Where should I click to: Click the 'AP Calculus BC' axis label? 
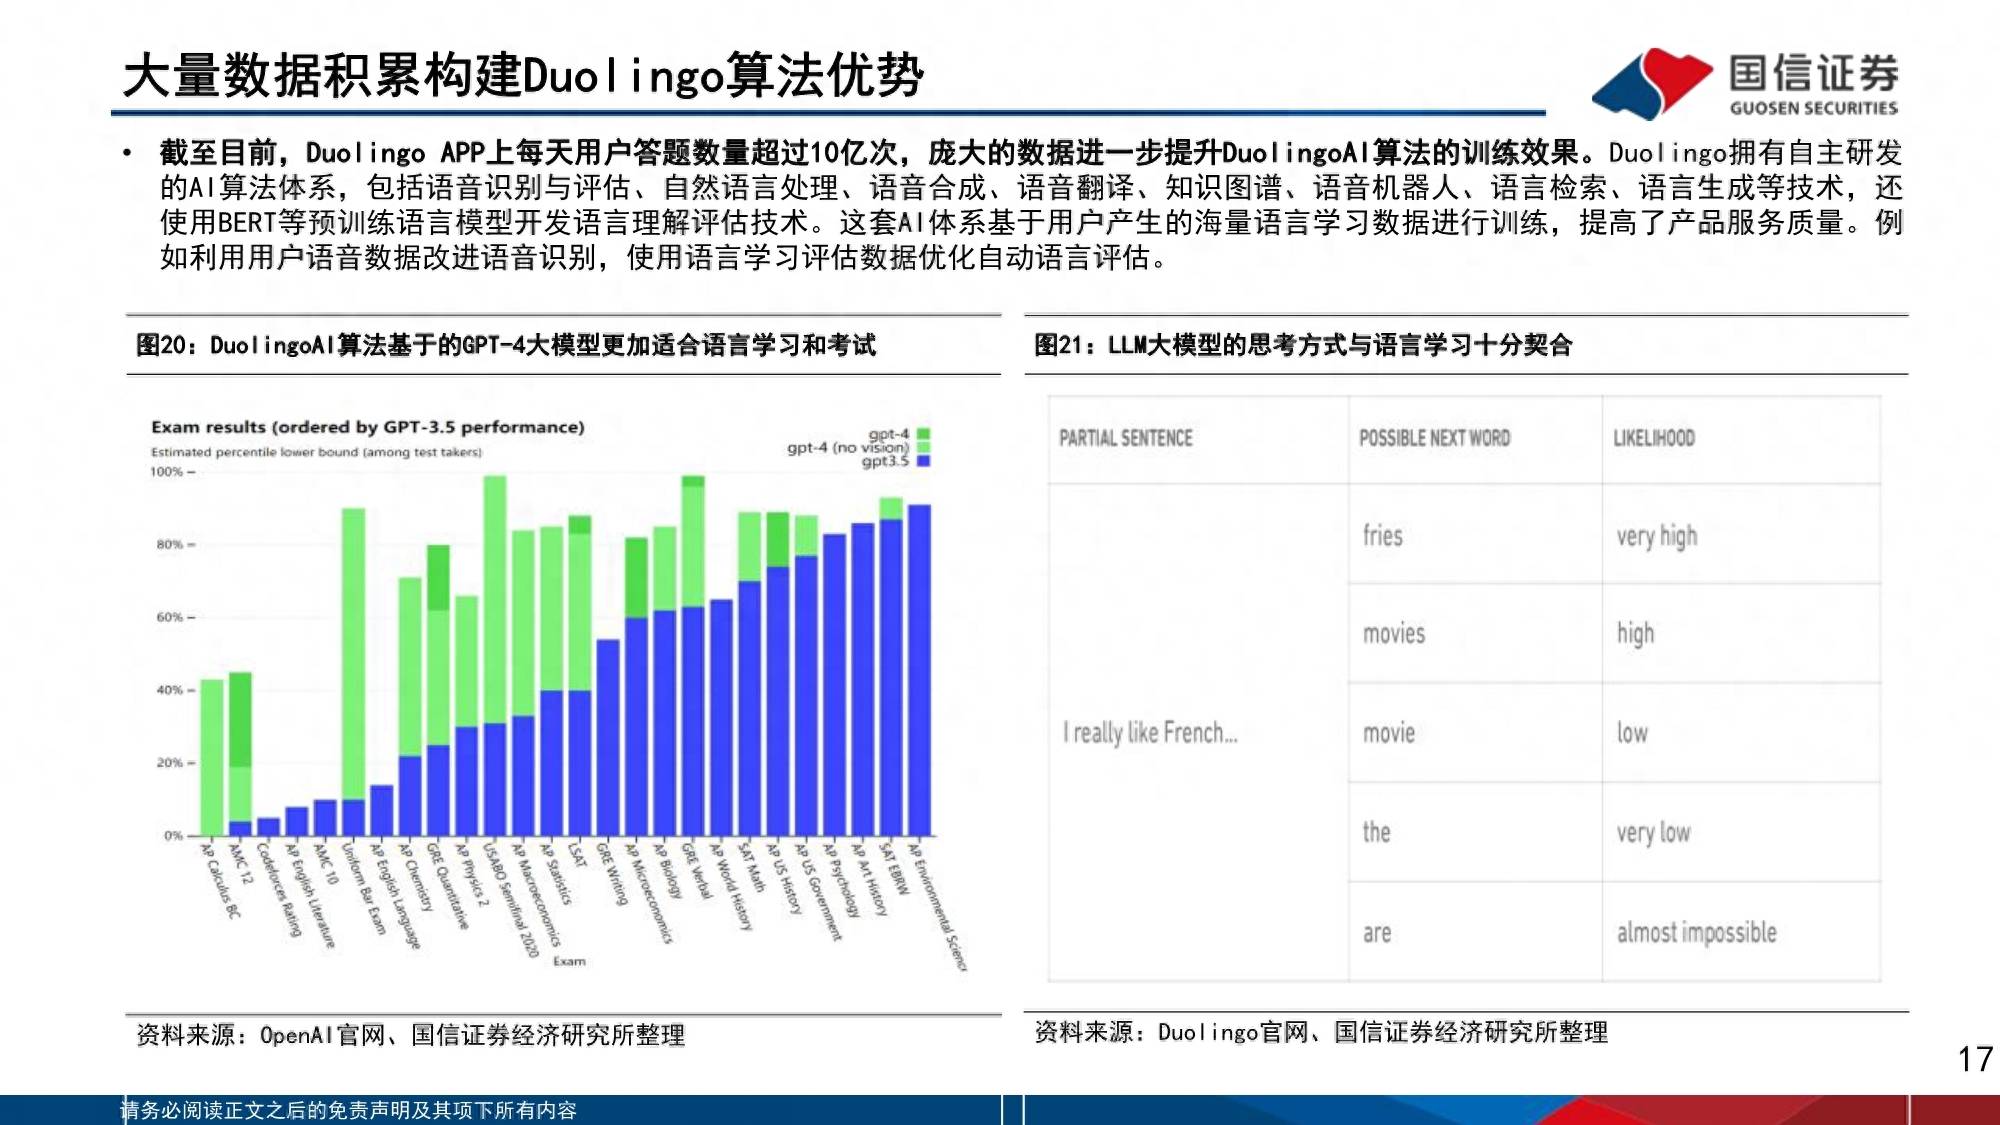(x=221, y=881)
